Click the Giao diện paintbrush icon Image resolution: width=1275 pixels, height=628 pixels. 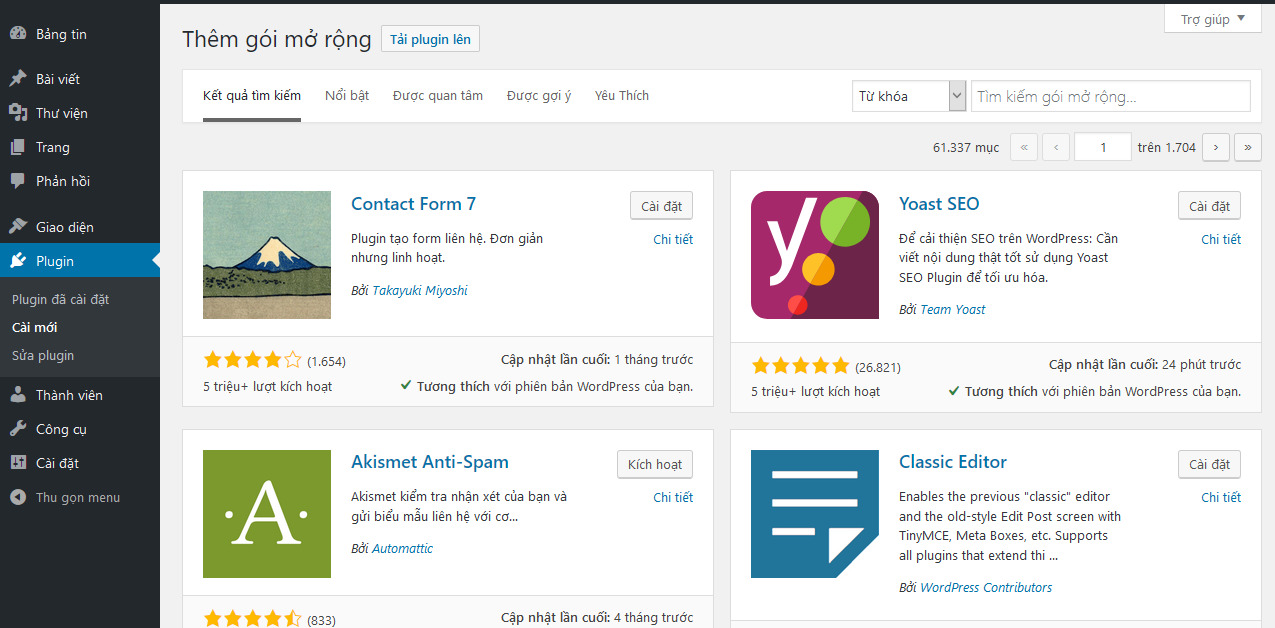(18, 227)
